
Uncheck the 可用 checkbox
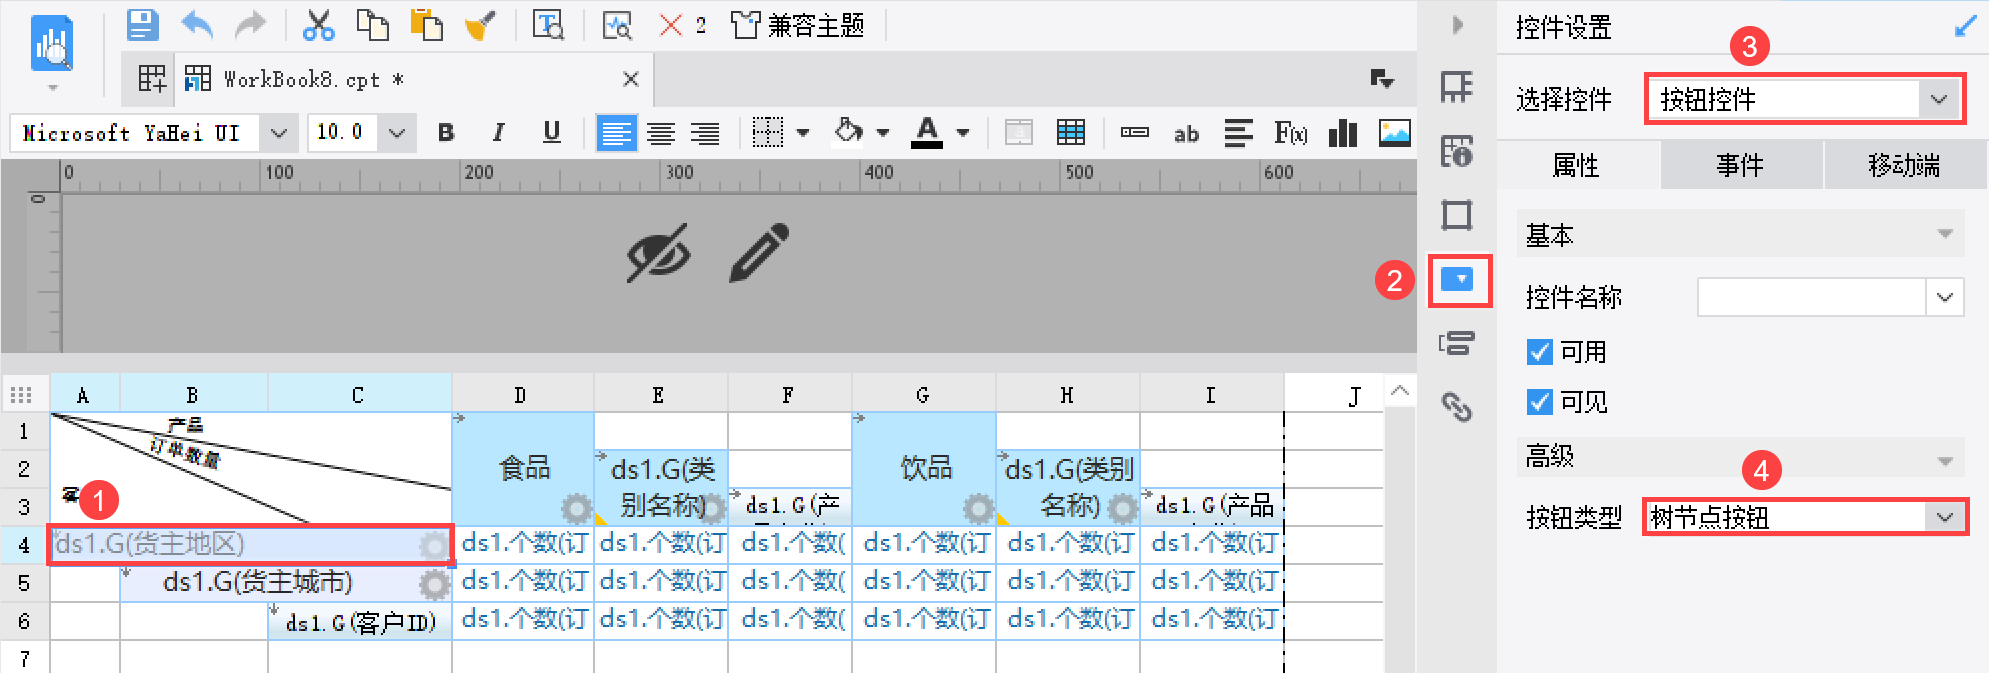pyautogui.click(x=1540, y=352)
